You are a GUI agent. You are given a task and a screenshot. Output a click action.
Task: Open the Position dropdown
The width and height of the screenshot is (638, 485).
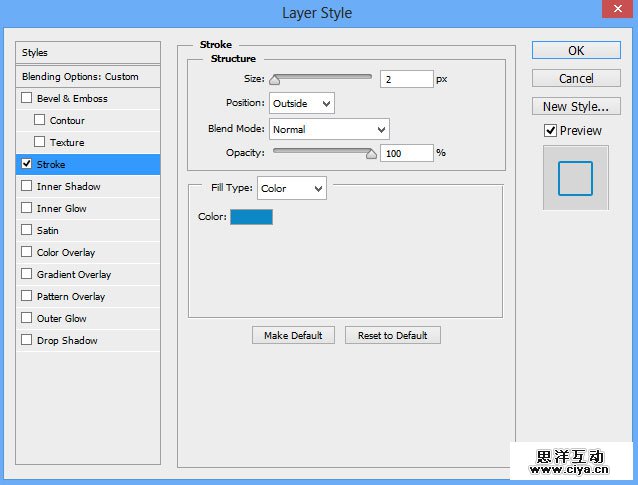point(301,103)
